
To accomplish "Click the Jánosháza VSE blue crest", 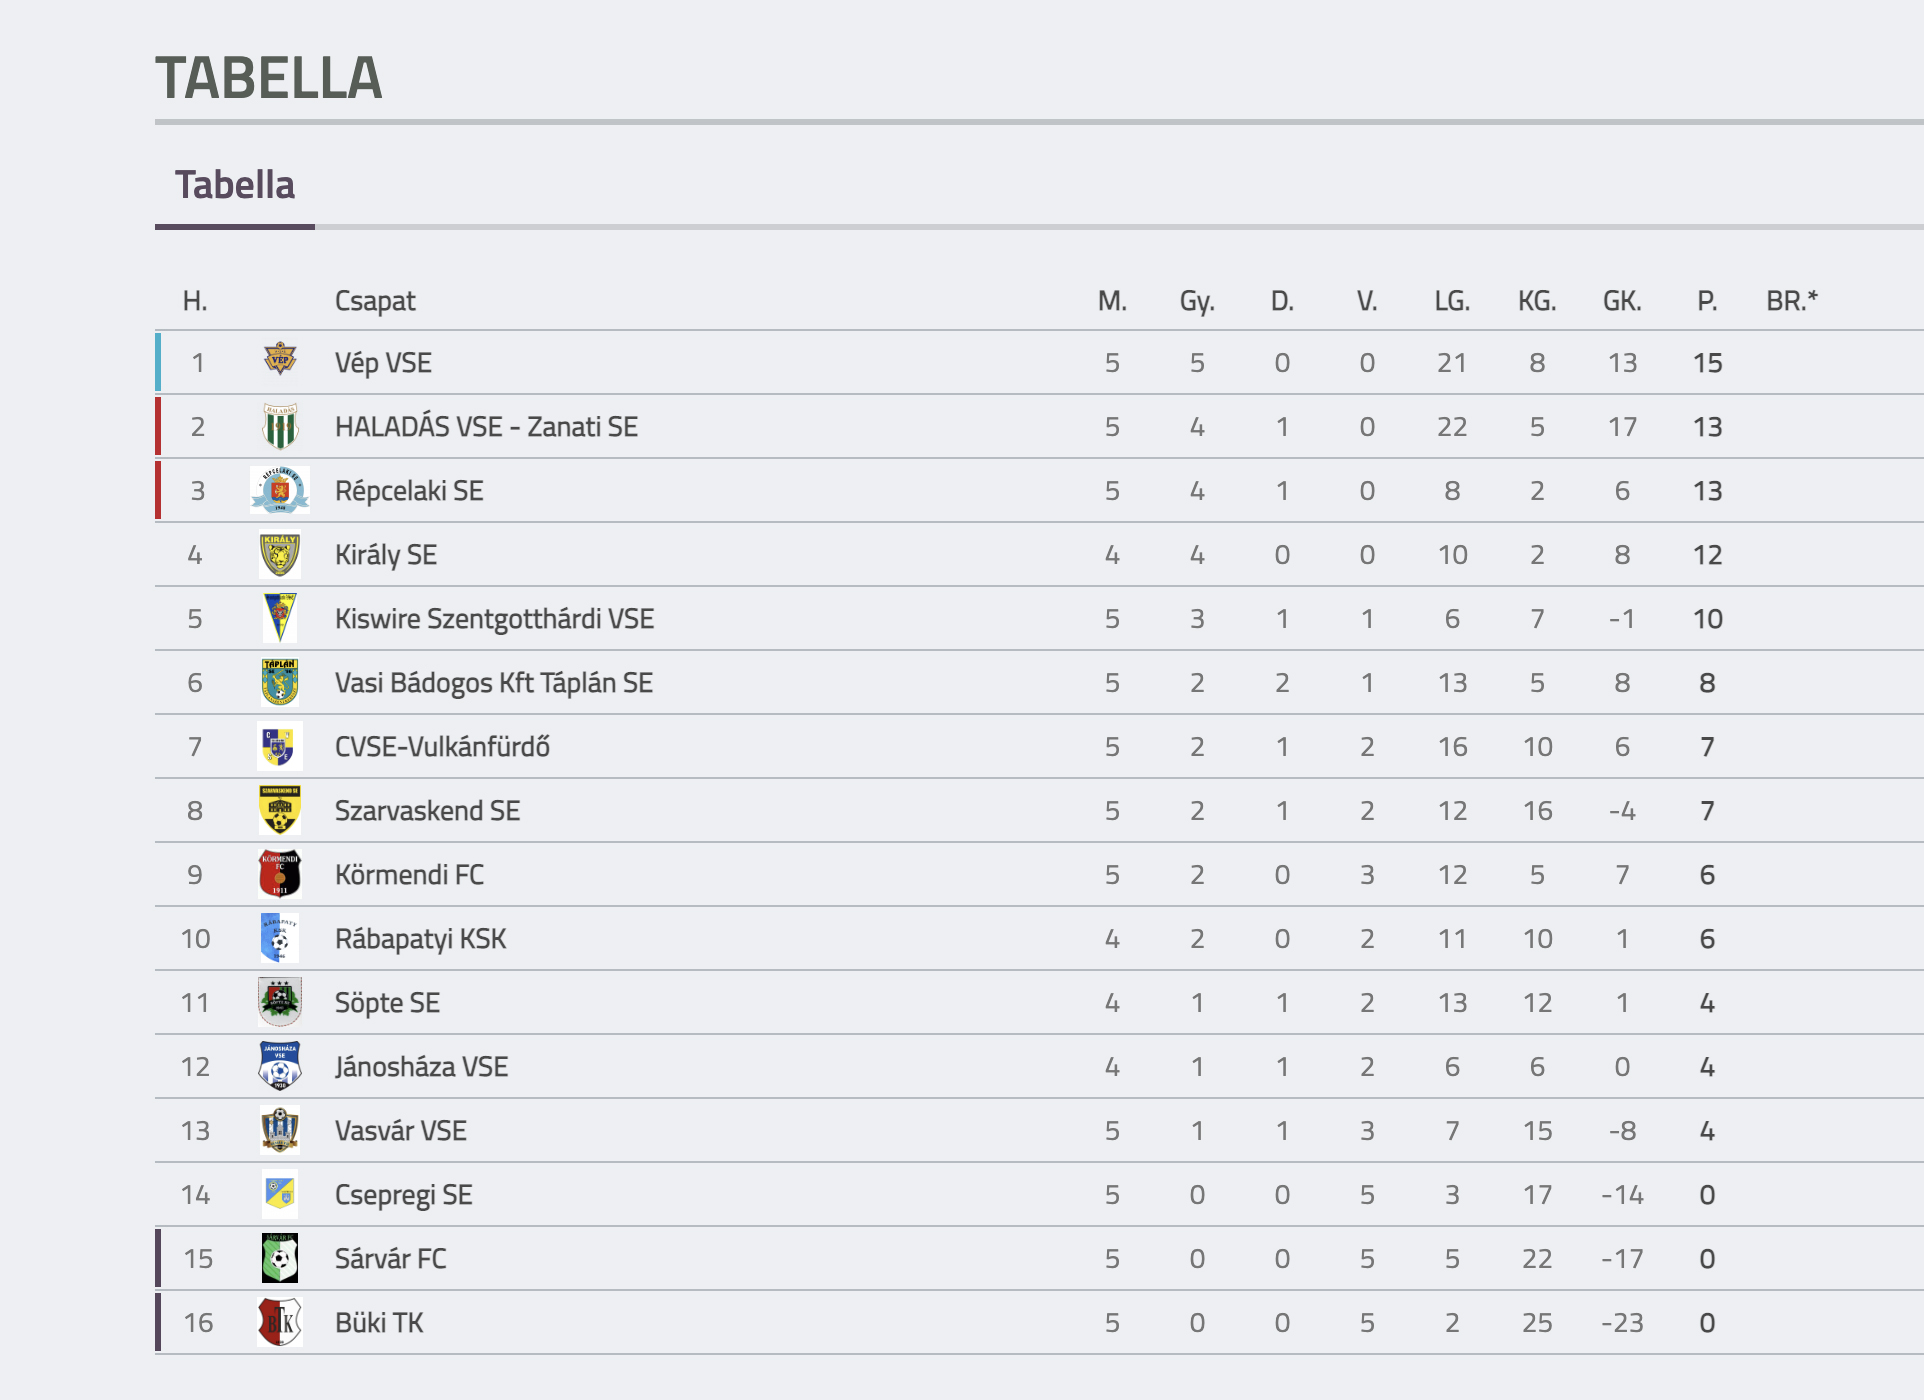I will [280, 1067].
